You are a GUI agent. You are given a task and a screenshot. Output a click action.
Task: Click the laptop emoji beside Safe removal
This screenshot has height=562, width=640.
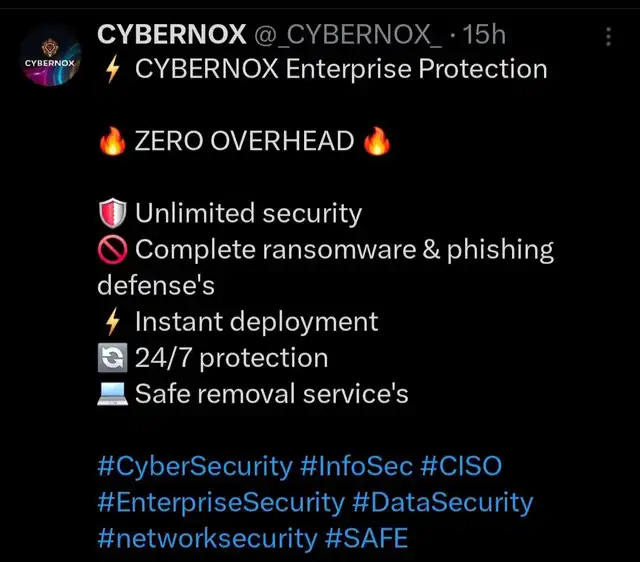(x=111, y=394)
